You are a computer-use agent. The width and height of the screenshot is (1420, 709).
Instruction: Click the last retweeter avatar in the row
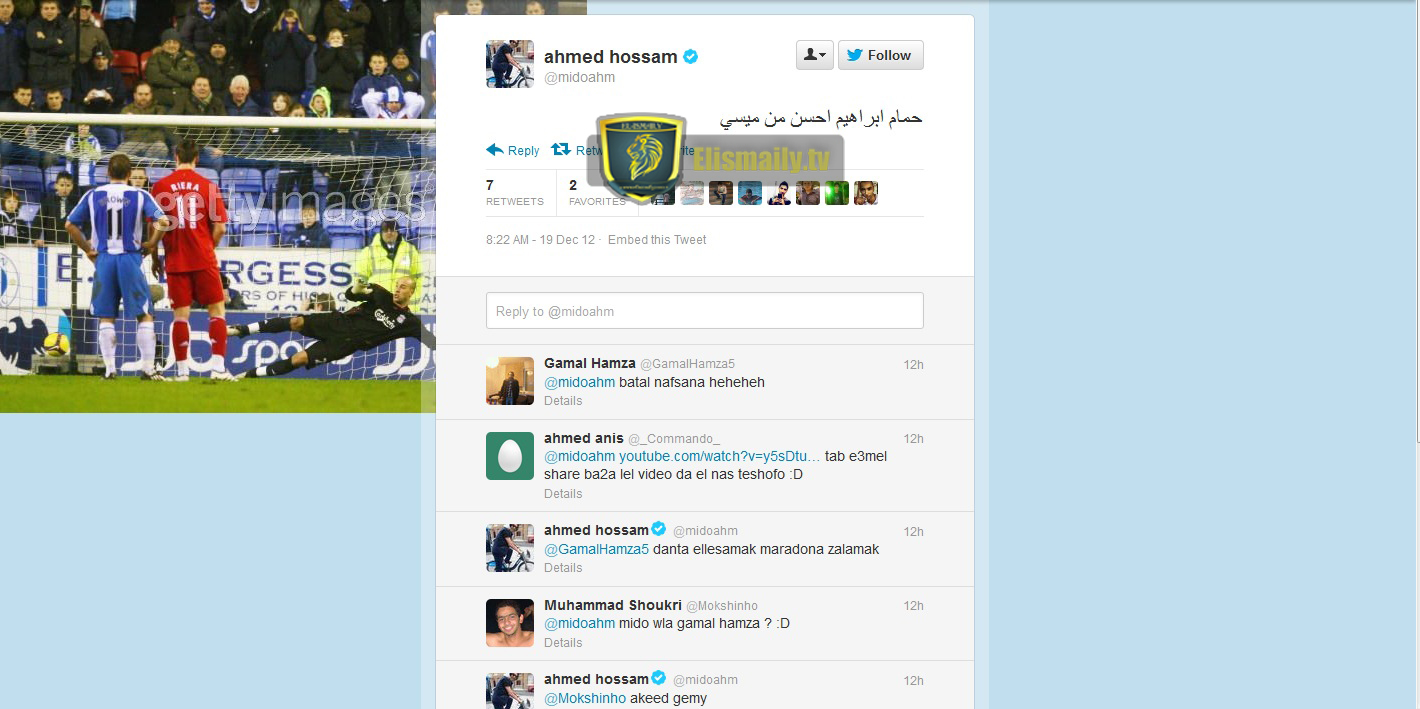click(x=866, y=193)
